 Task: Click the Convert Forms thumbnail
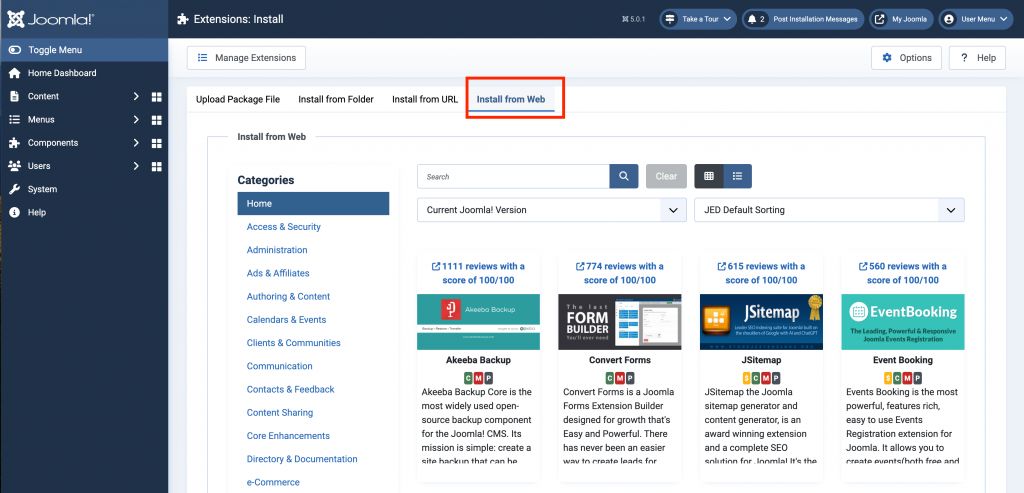pyautogui.click(x=620, y=322)
